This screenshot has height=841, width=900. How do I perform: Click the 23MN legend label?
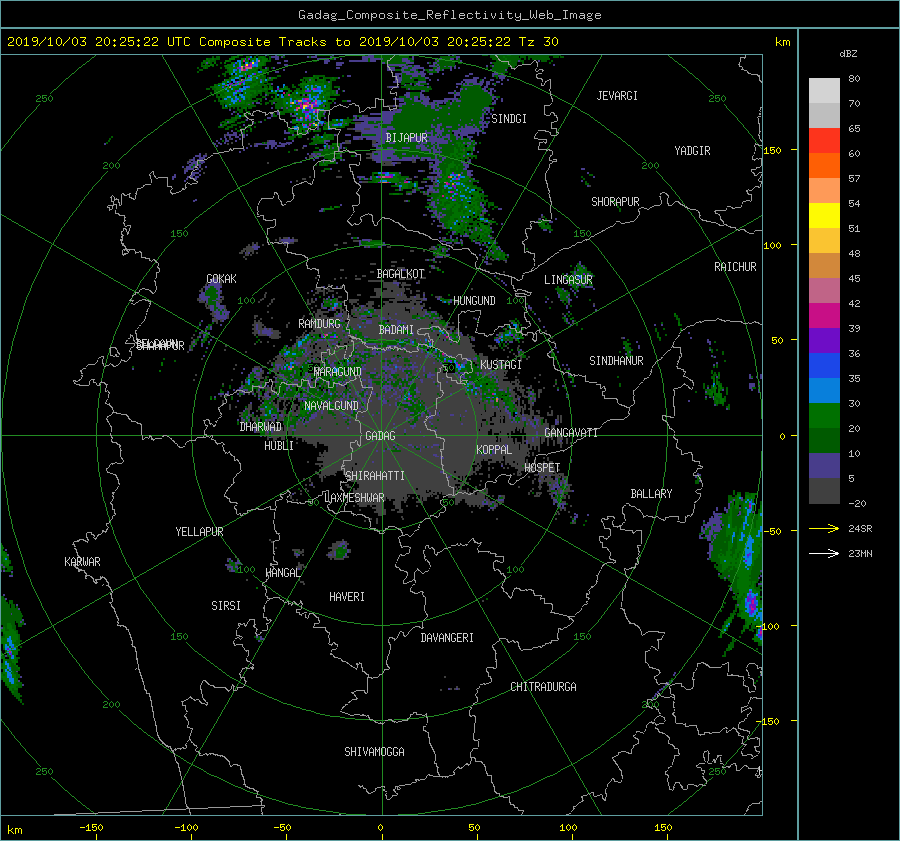click(860, 553)
